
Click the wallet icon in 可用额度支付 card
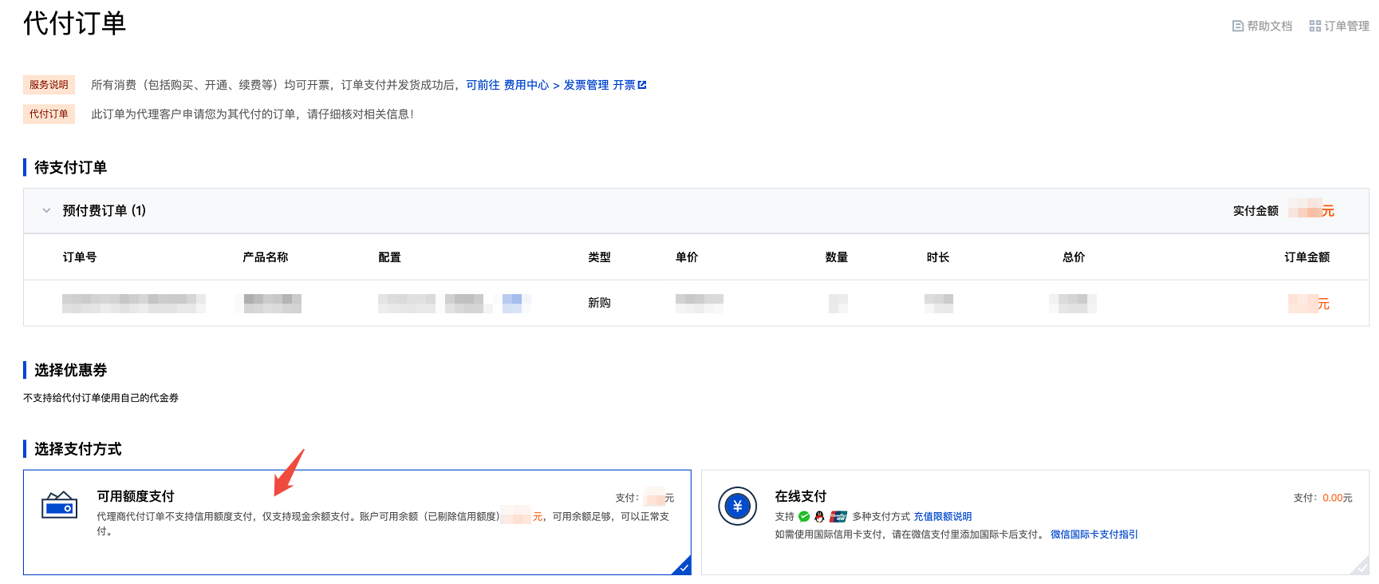pos(59,505)
